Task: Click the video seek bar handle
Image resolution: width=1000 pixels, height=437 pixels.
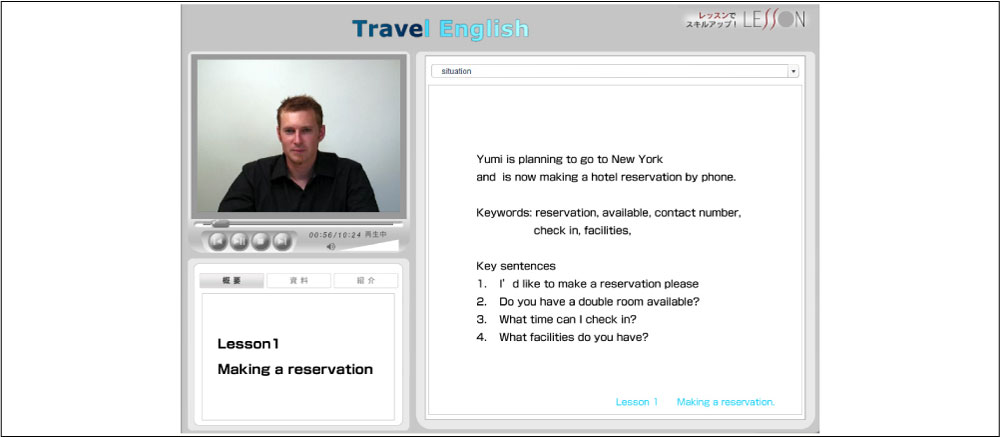Action: pos(220,224)
